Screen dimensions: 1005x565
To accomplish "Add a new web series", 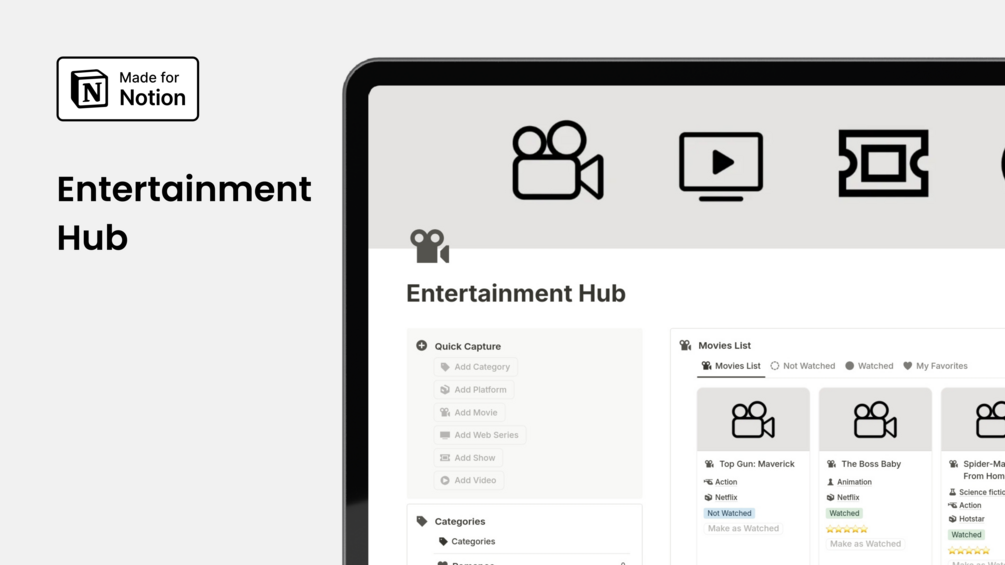I will [x=479, y=435].
